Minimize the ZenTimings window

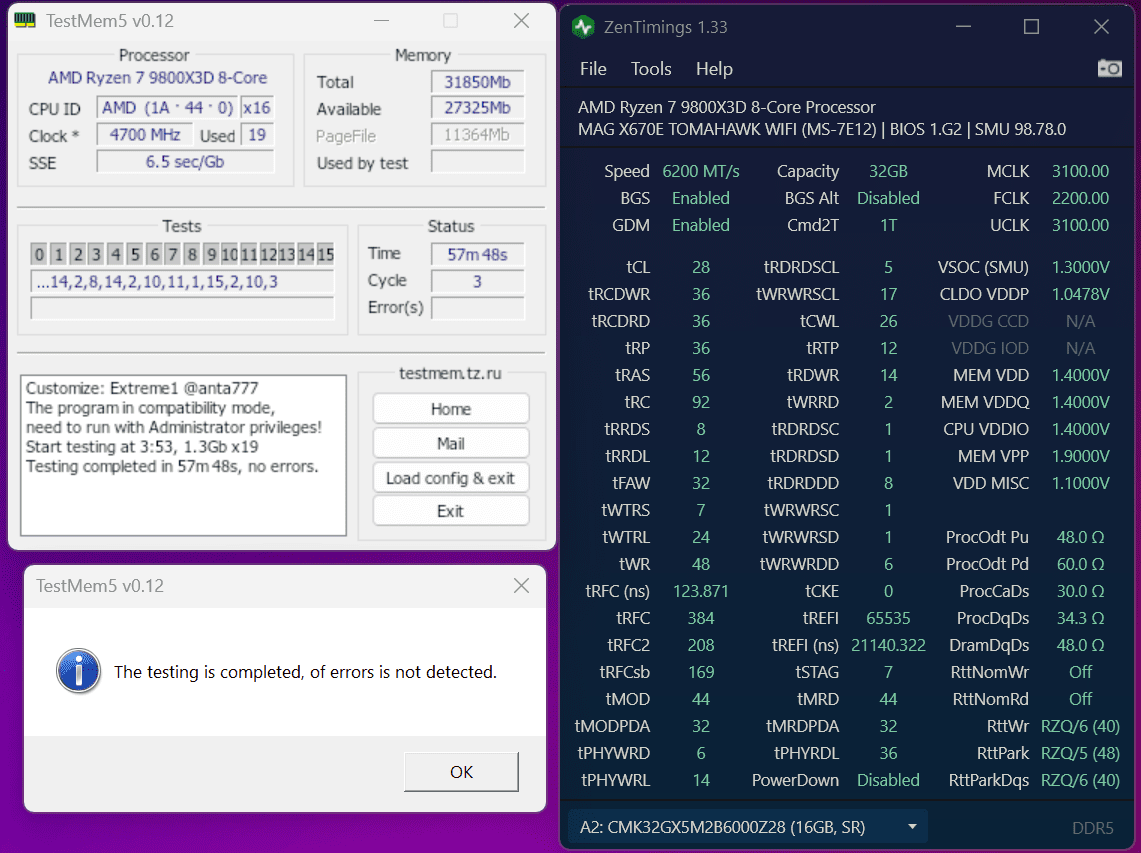963,27
